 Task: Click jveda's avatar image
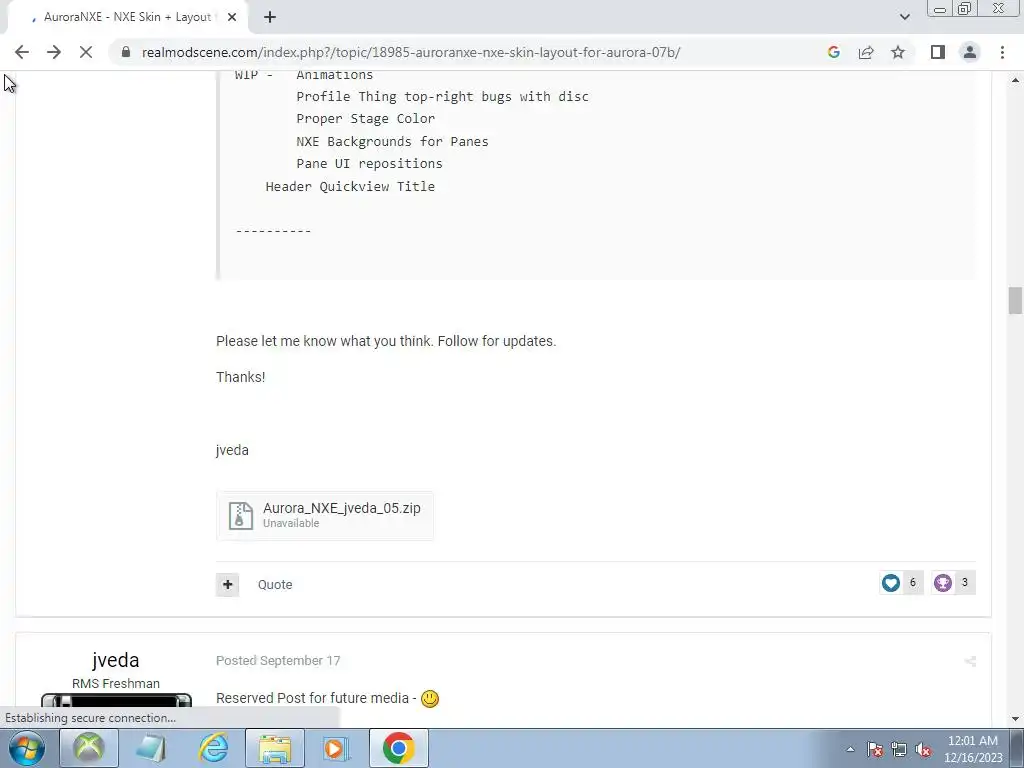[116, 701]
